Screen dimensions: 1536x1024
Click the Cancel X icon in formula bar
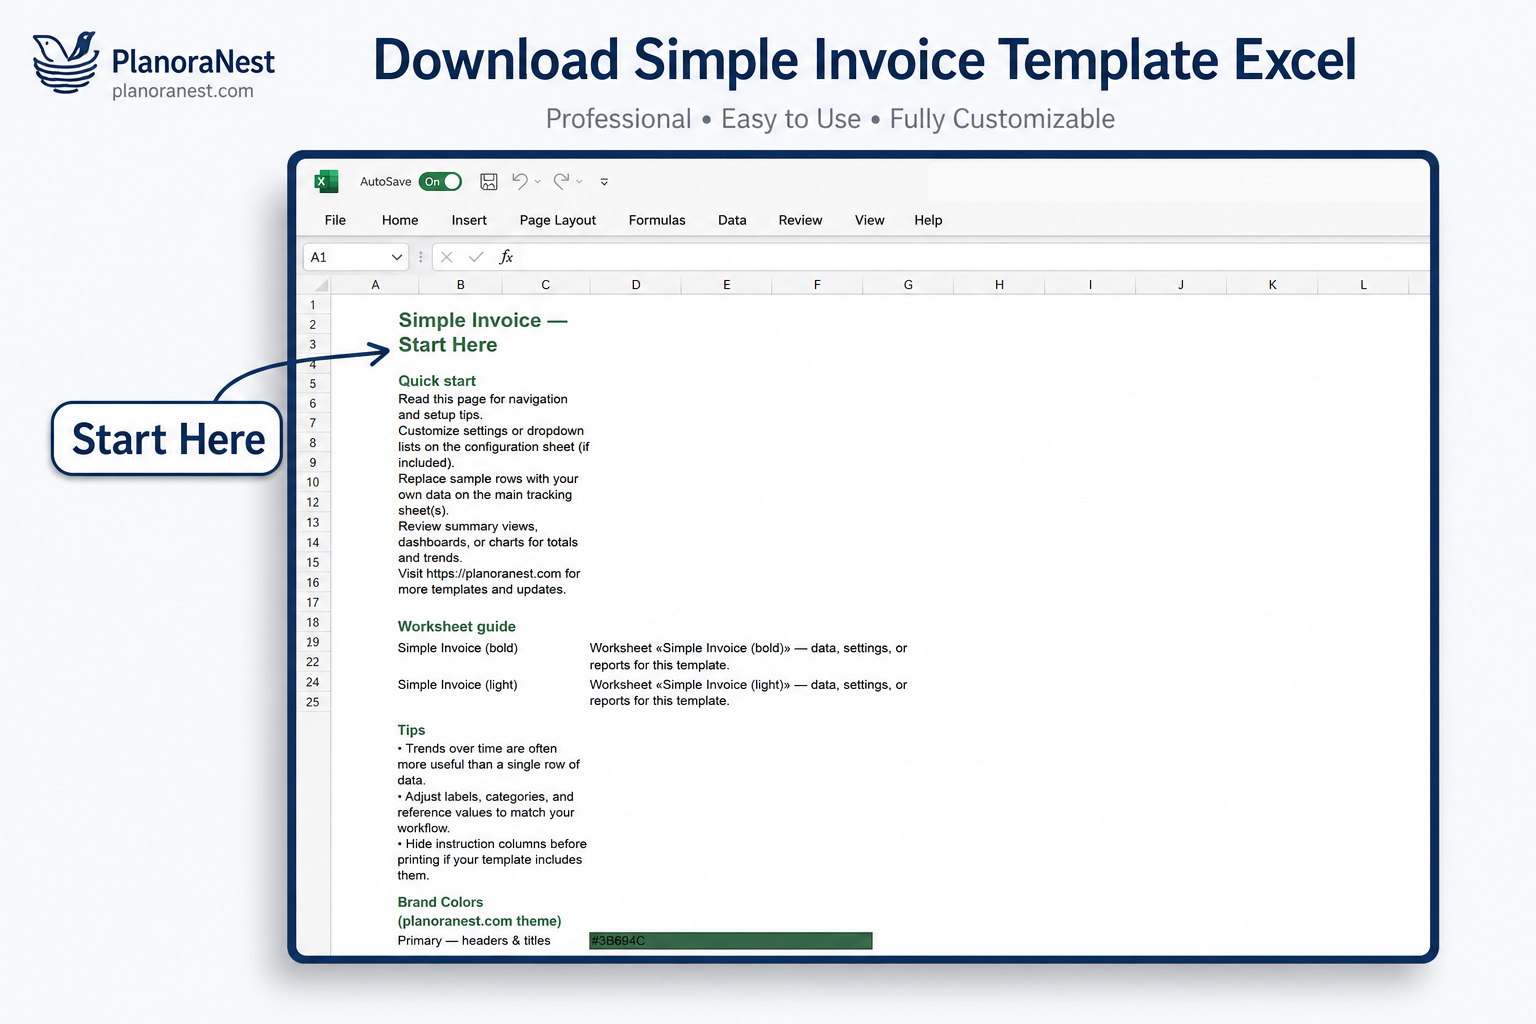pos(447,257)
